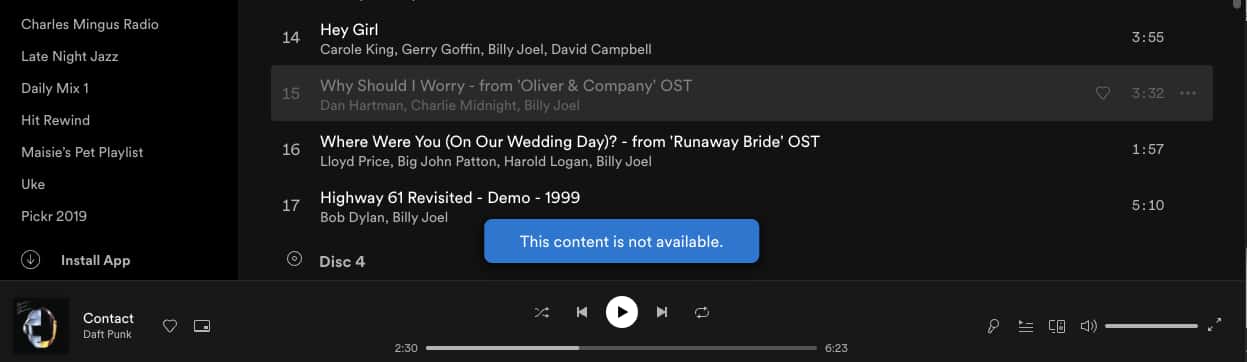Image resolution: width=1247 pixels, height=362 pixels.
Task: Click the now playing title Contact
Action: tap(108, 318)
